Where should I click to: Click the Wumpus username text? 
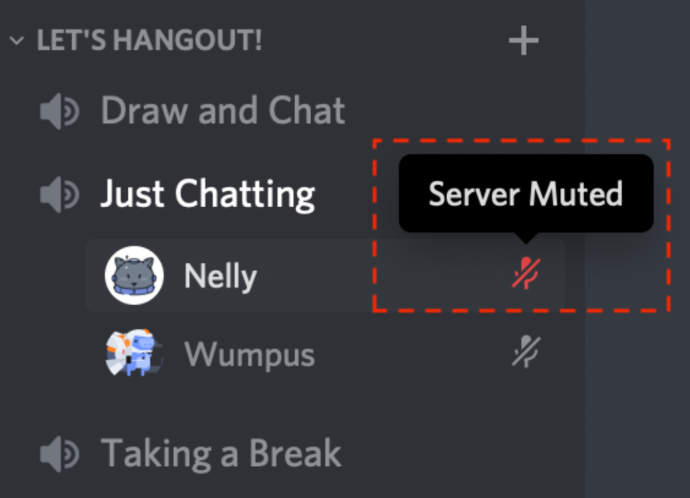[250, 355]
